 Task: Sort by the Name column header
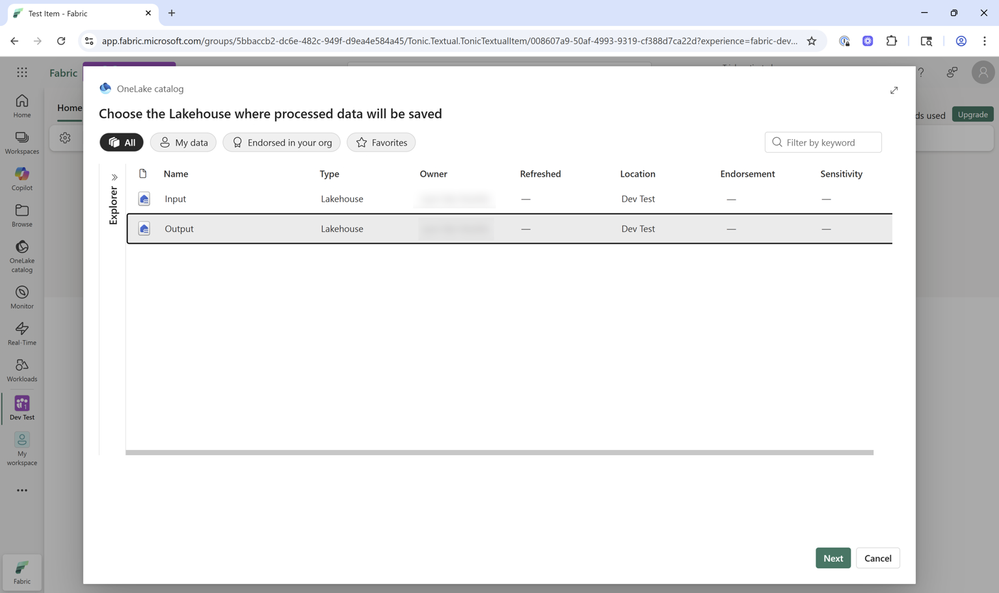[176, 174]
